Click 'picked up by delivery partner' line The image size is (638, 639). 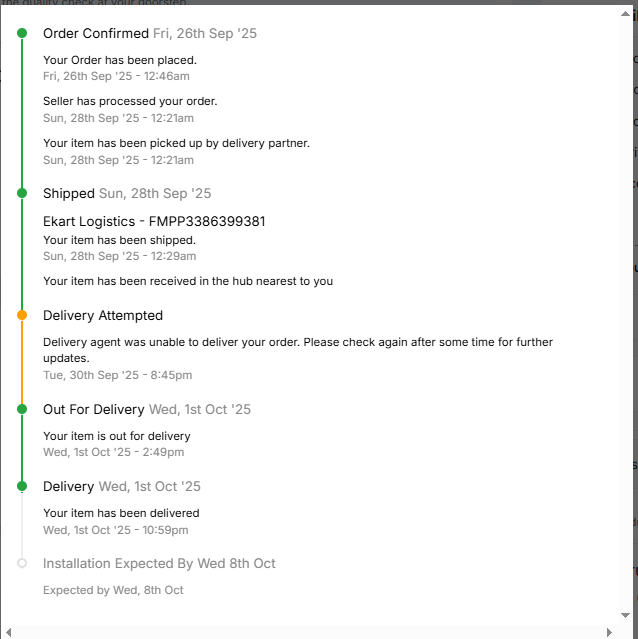(x=176, y=143)
